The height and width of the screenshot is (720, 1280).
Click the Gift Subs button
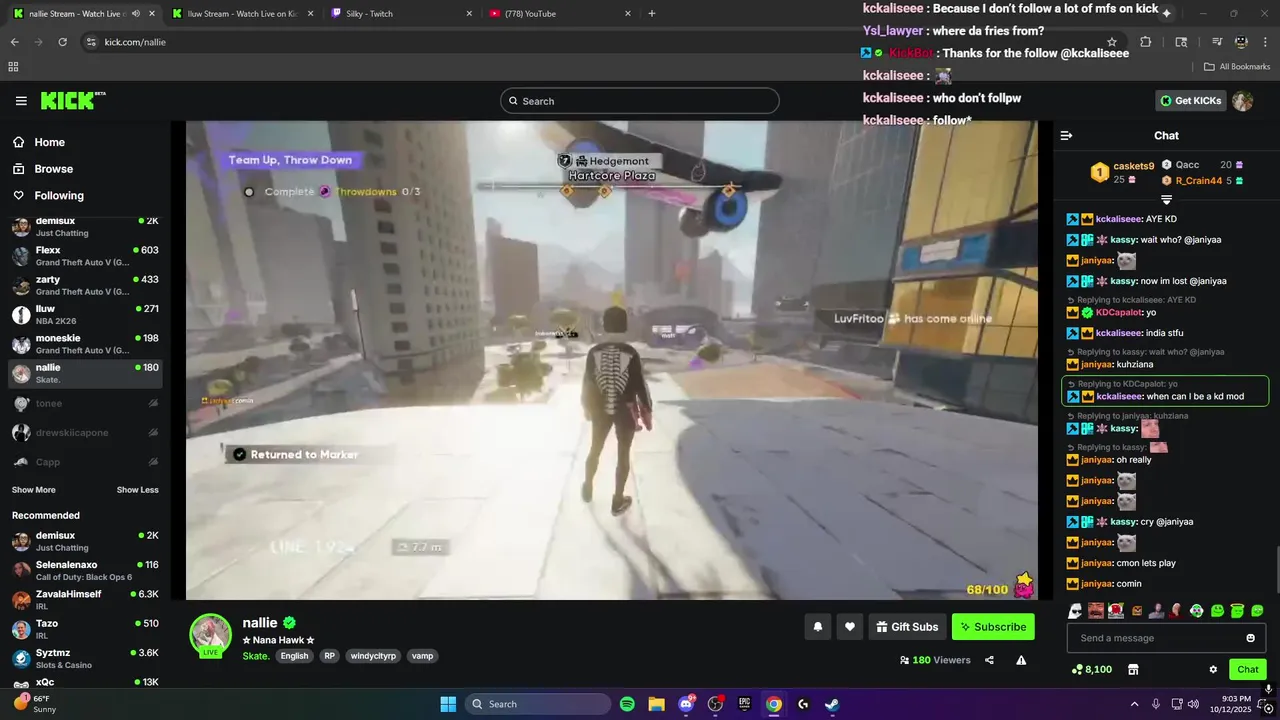click(907, 627)
